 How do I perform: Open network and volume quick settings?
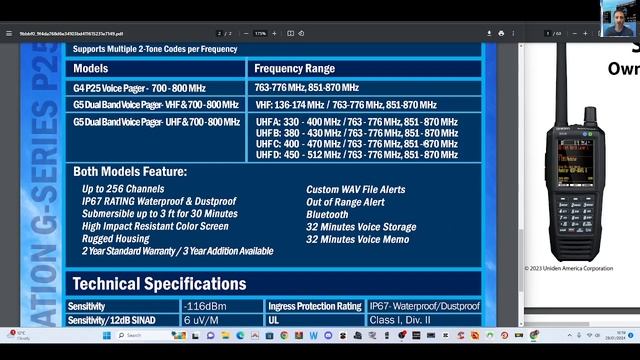[x=593, y=336]
